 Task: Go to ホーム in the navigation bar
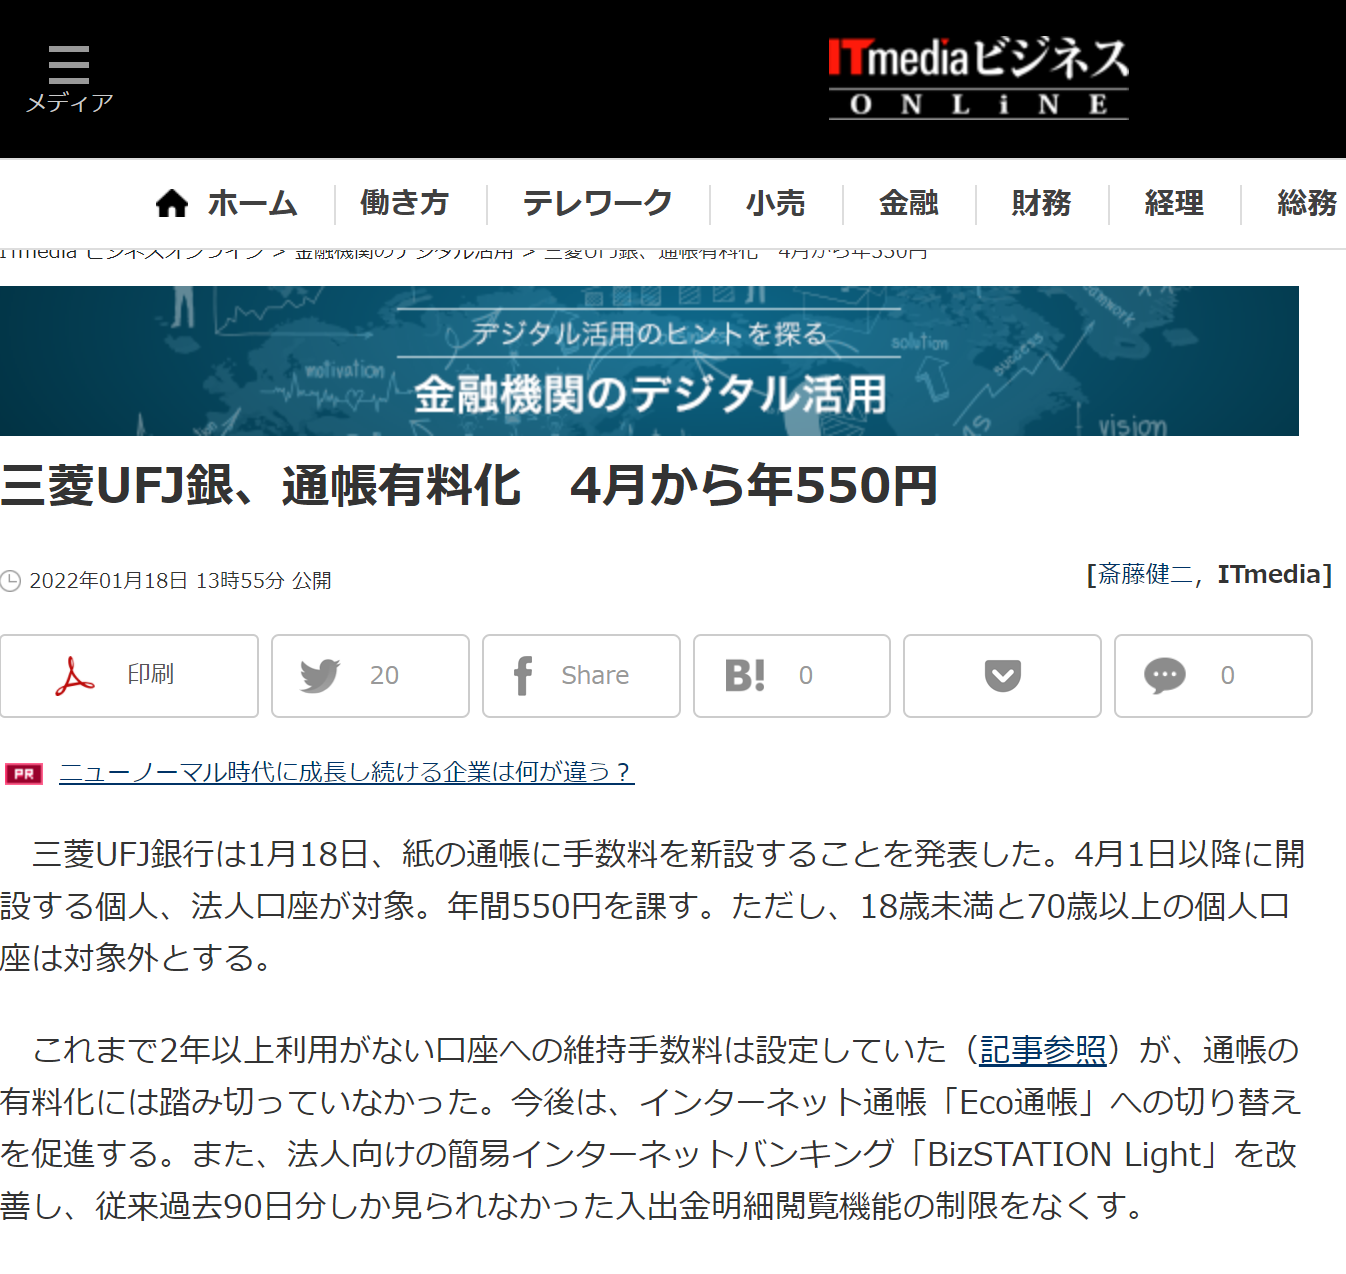252,204
